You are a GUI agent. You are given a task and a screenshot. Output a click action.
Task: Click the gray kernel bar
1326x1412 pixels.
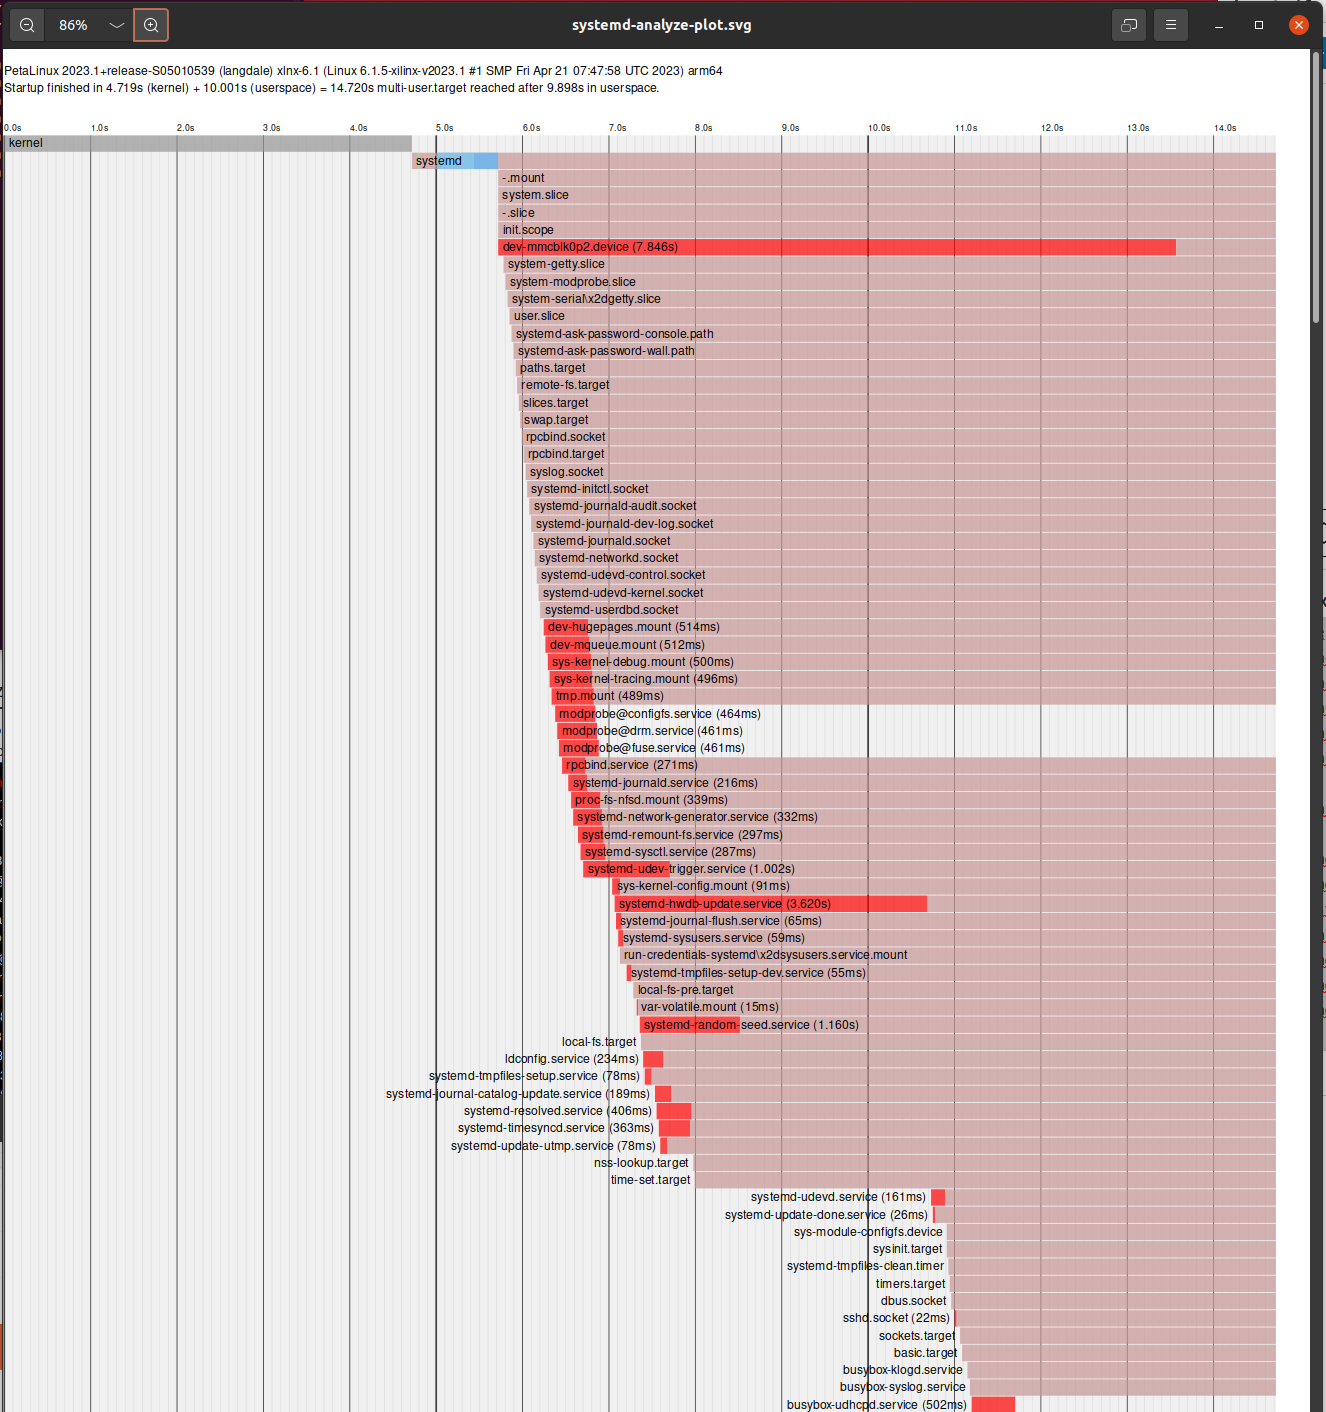pos(208,143)
